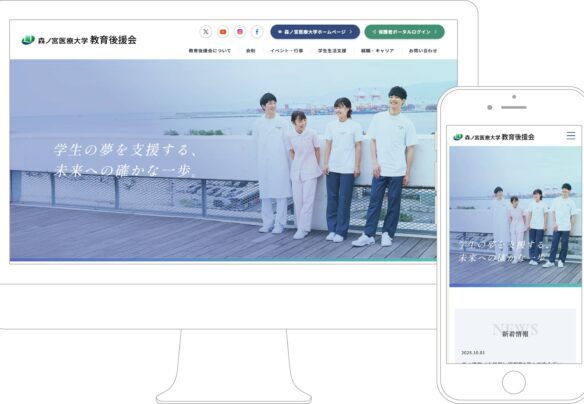Click the 森ノ宮医療大学 教育後援会 logo on desktop
Image resolution: width=584 pixels, height=404 pixels.
point(79,40)
